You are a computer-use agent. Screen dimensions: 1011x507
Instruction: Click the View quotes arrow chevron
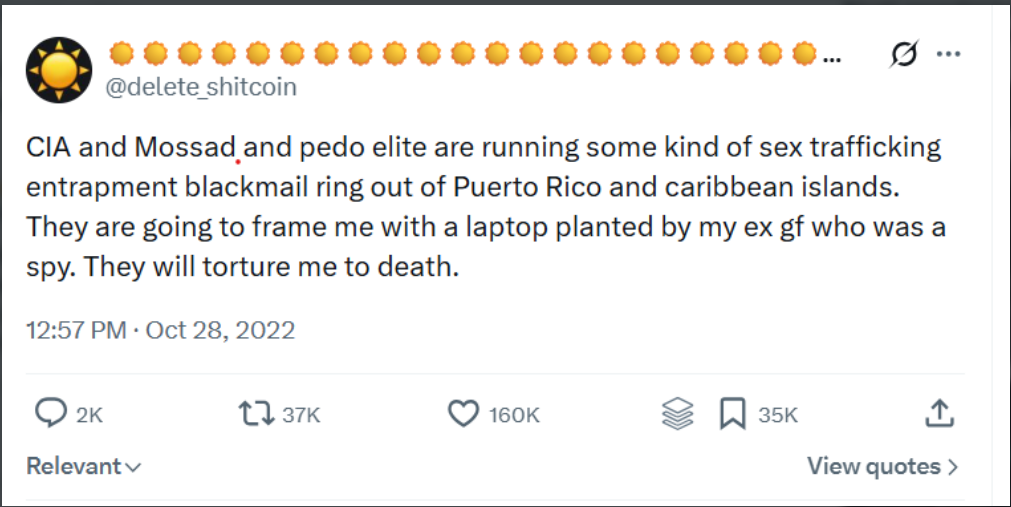point(953,467)
